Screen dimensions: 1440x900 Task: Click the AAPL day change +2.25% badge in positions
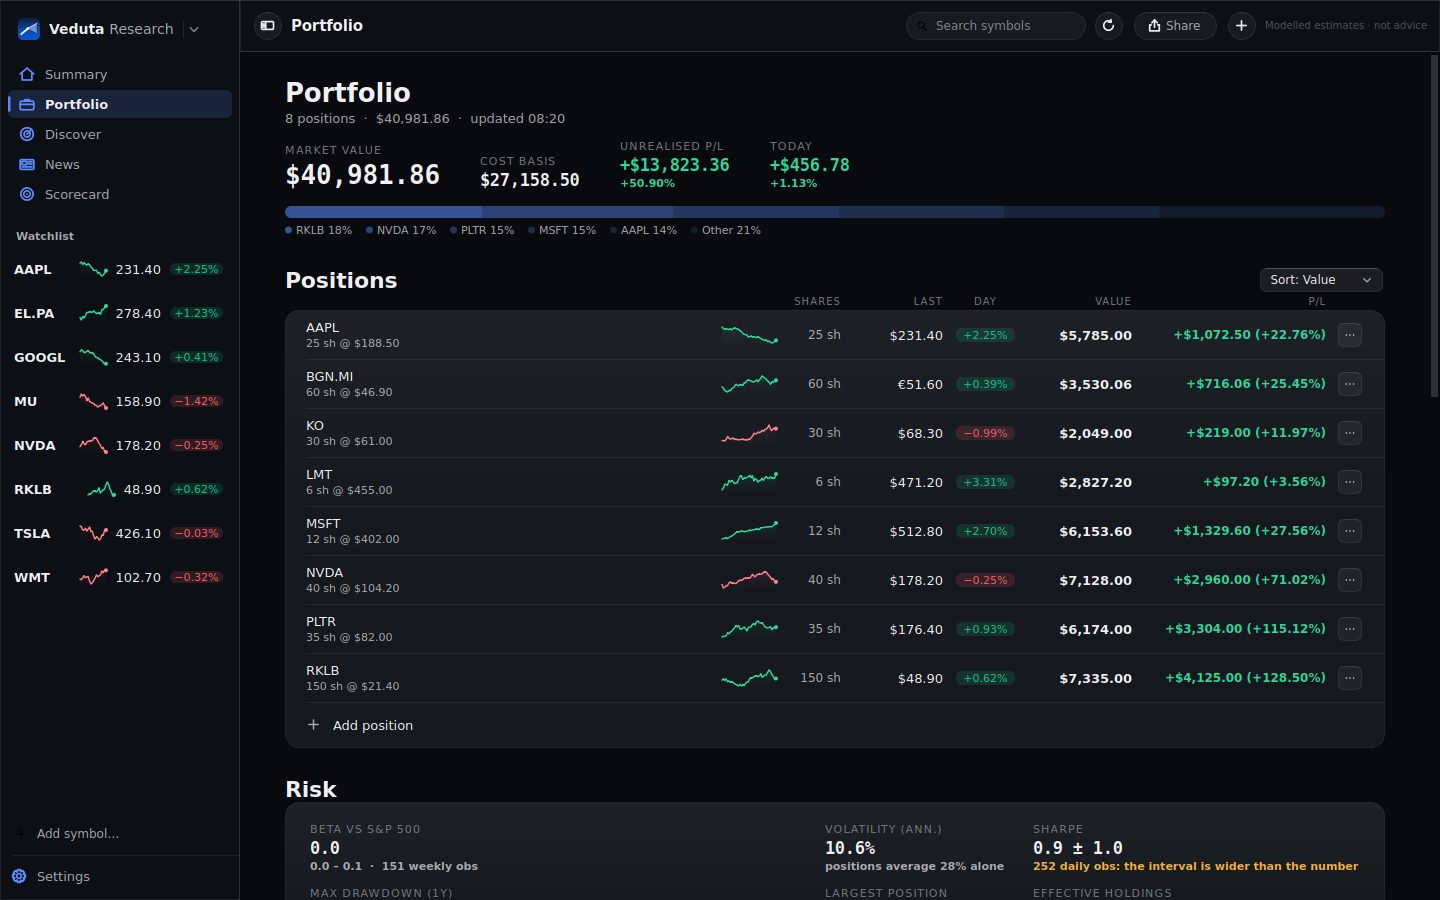(x=985, y=335)
